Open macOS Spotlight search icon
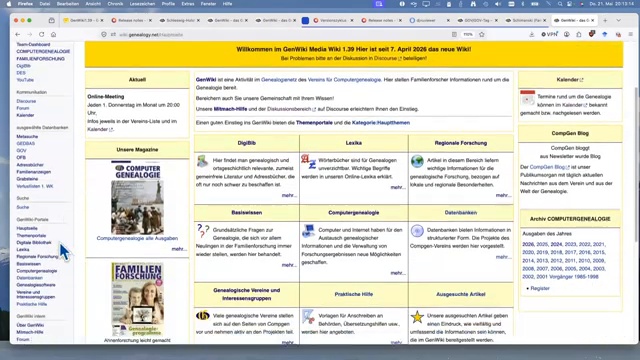This screenshot has height=360, width=640. [560, 4]
